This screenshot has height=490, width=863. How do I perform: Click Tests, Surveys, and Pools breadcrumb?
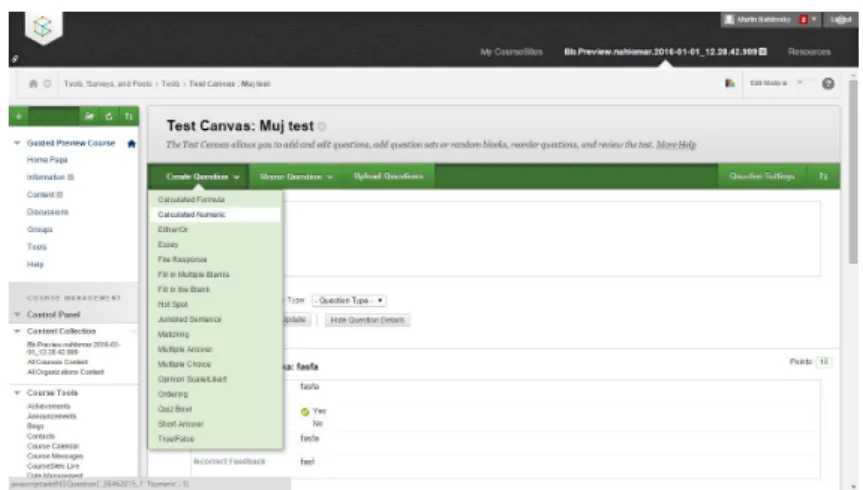[108, 84]
